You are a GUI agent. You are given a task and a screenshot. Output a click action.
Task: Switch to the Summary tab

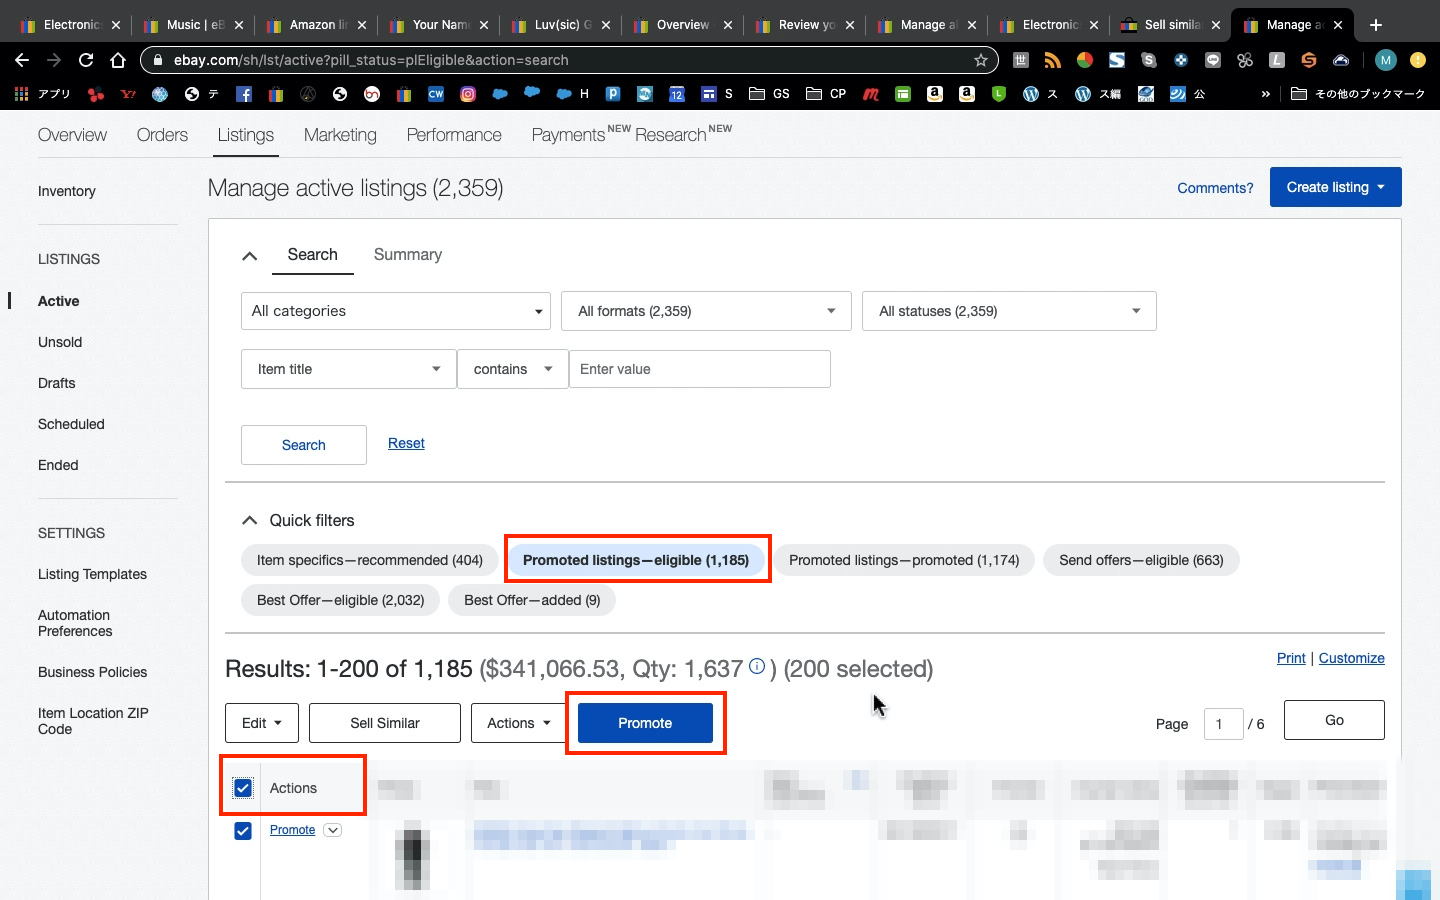(x=407, y=255)
